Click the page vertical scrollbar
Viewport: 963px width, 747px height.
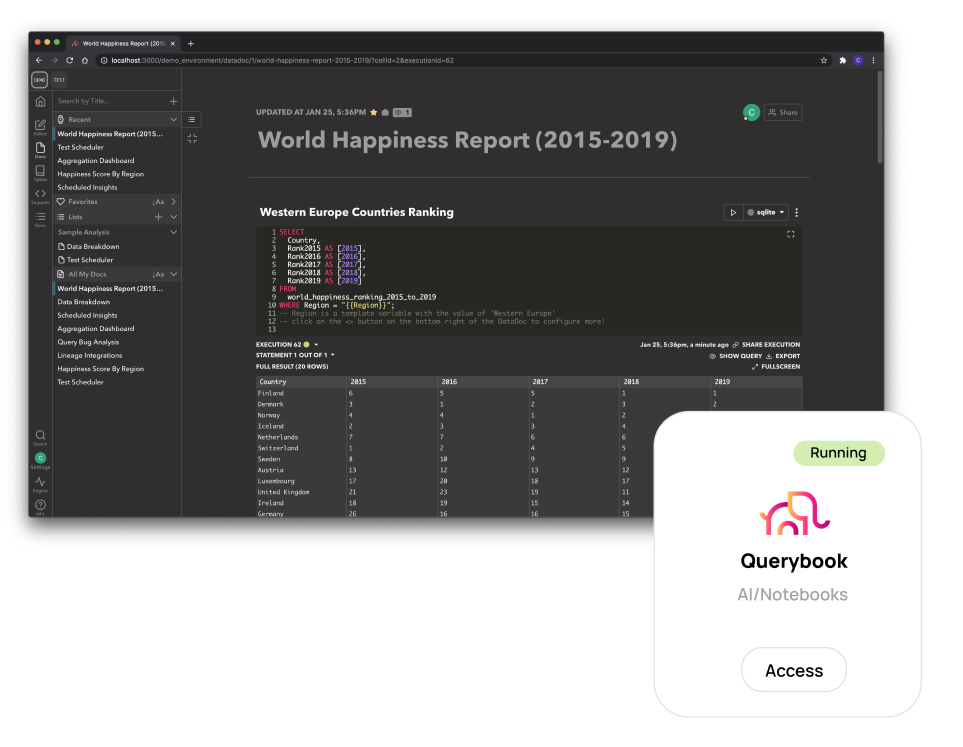pyautogui.click(x=880, y=117)
